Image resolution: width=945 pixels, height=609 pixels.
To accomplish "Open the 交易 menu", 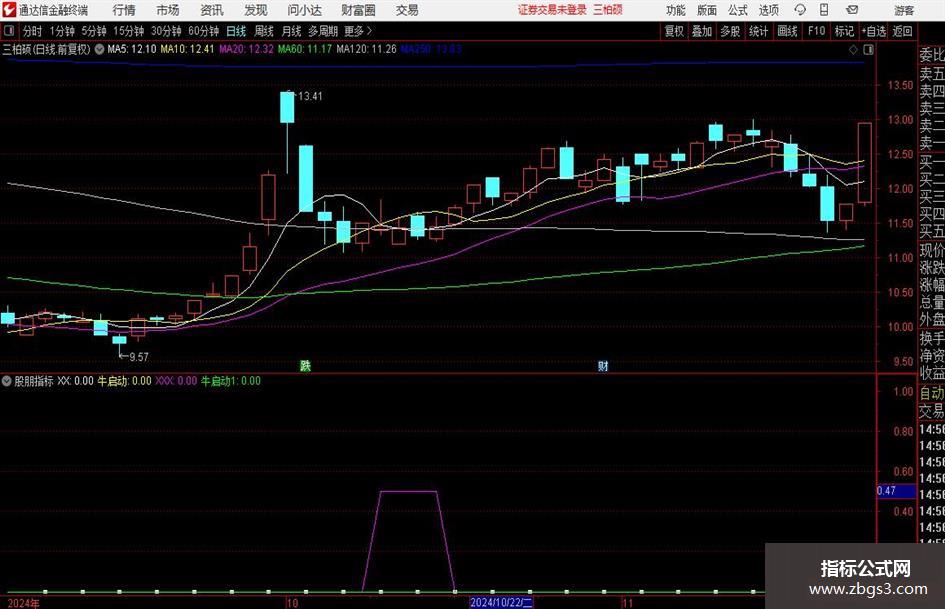I will [407, 10].
